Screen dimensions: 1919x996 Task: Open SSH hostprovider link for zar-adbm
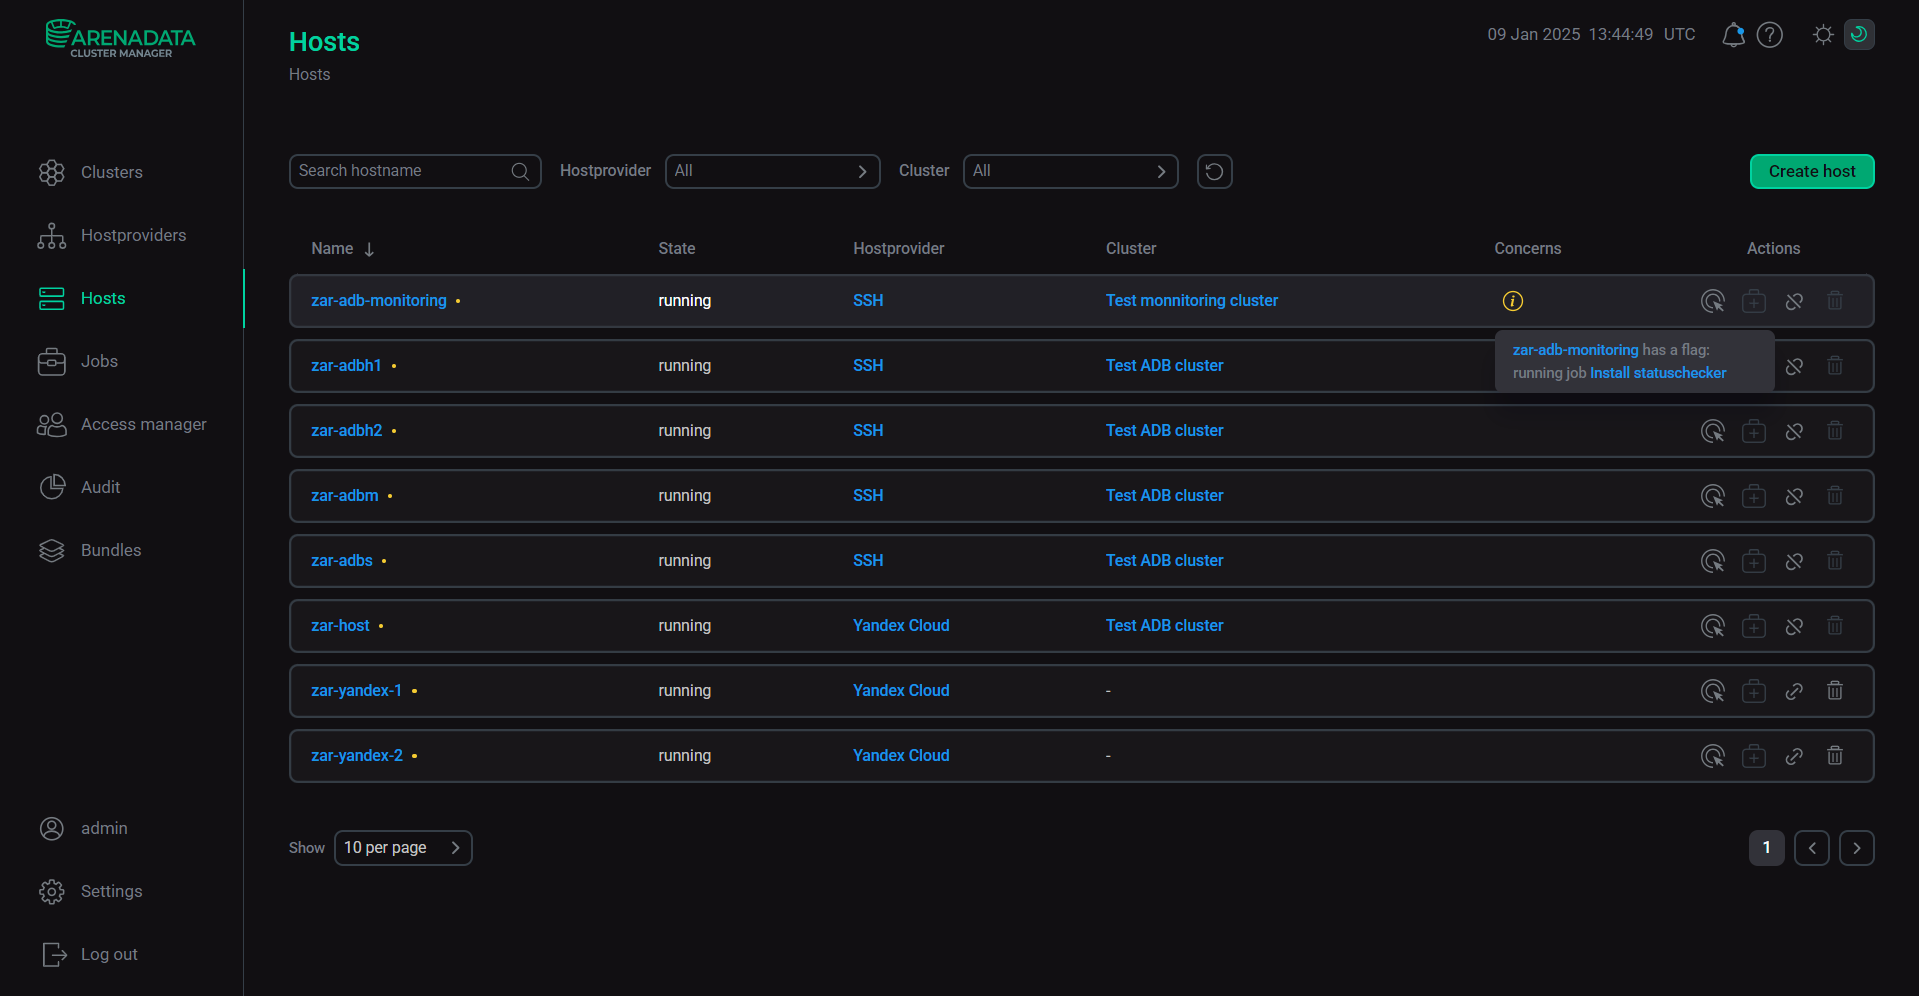coord(868,496)
